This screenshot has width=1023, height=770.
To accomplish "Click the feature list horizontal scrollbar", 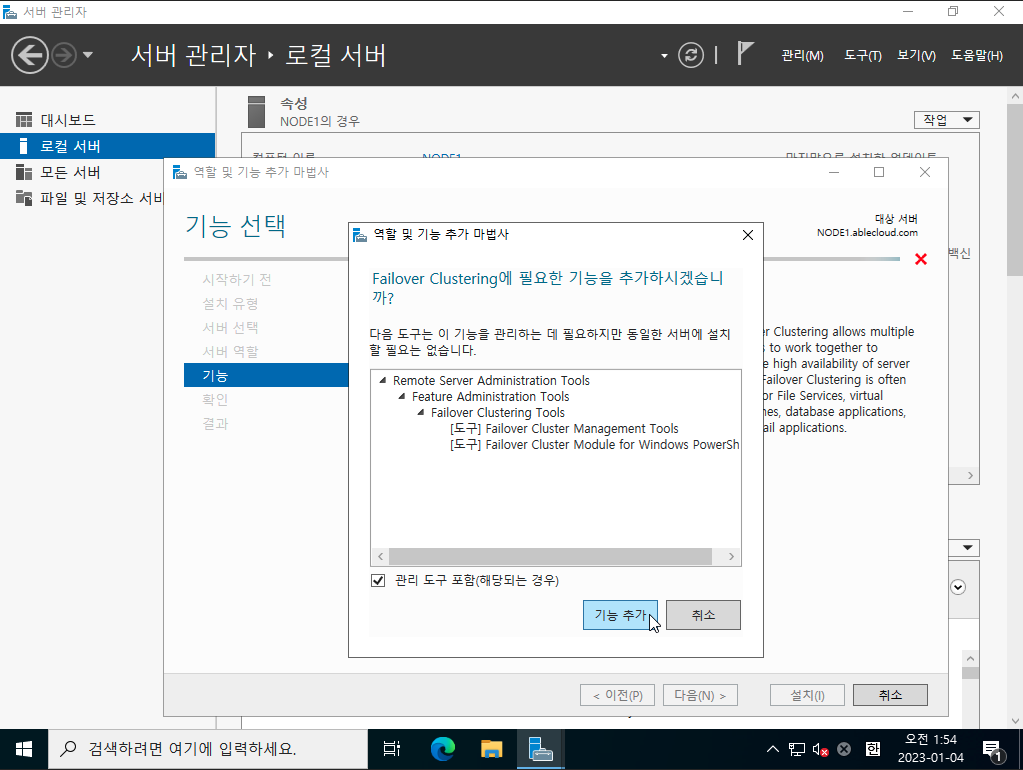I will click(x=550, y=557).
